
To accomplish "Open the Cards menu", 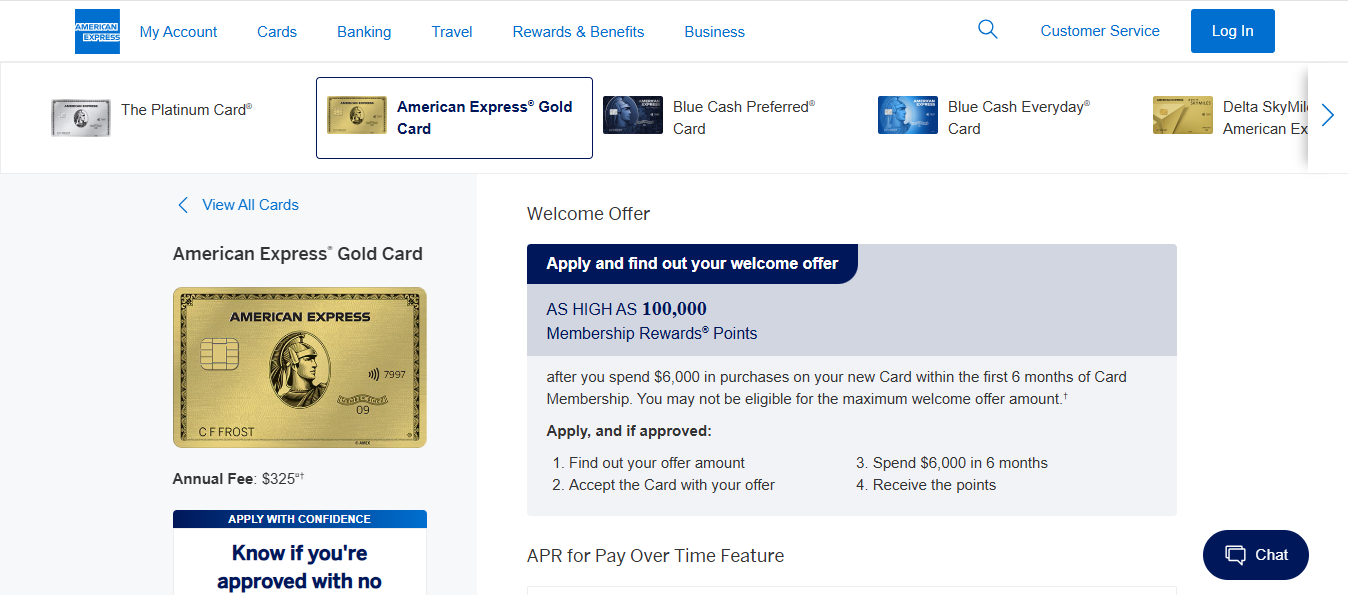I will tap(277, 31).
